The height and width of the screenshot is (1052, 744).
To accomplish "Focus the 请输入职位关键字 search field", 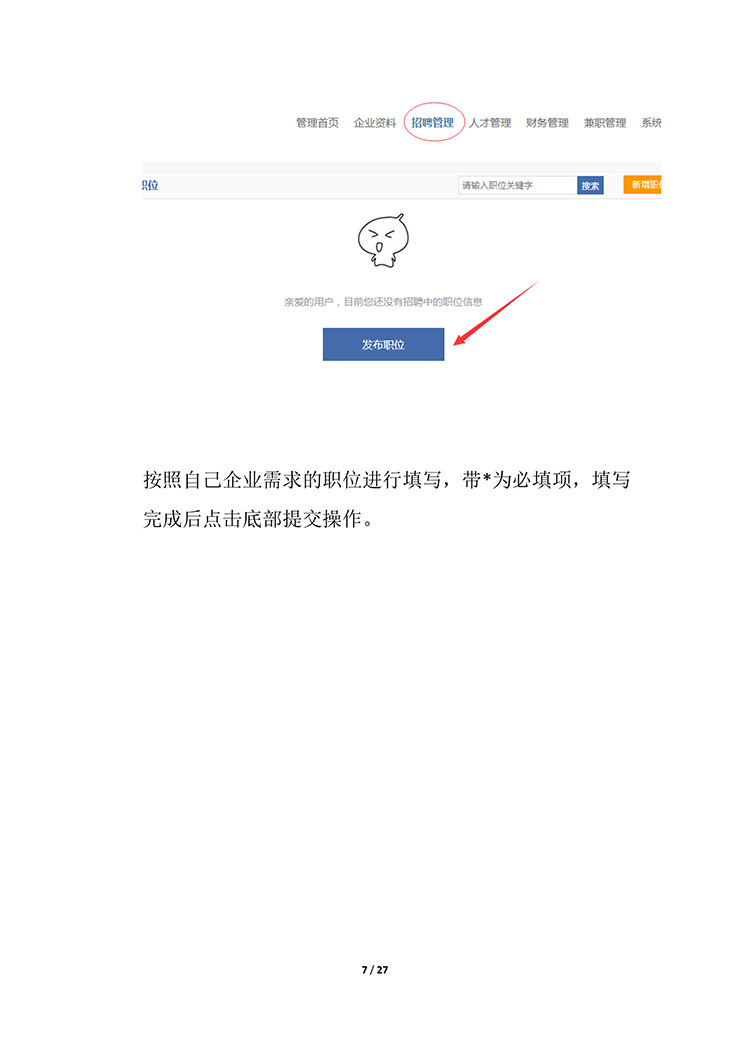I will [517, 185].
